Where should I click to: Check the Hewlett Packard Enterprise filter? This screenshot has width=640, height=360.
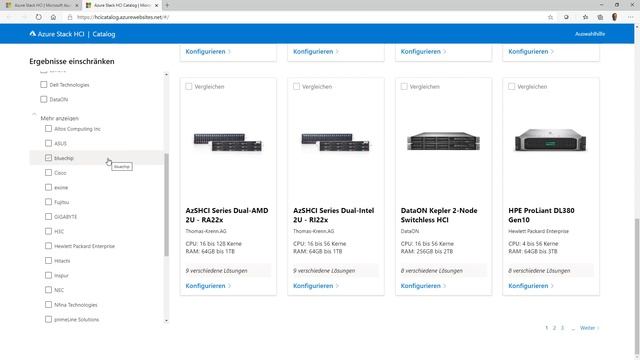pyautogui.click(x=49, y=246)
